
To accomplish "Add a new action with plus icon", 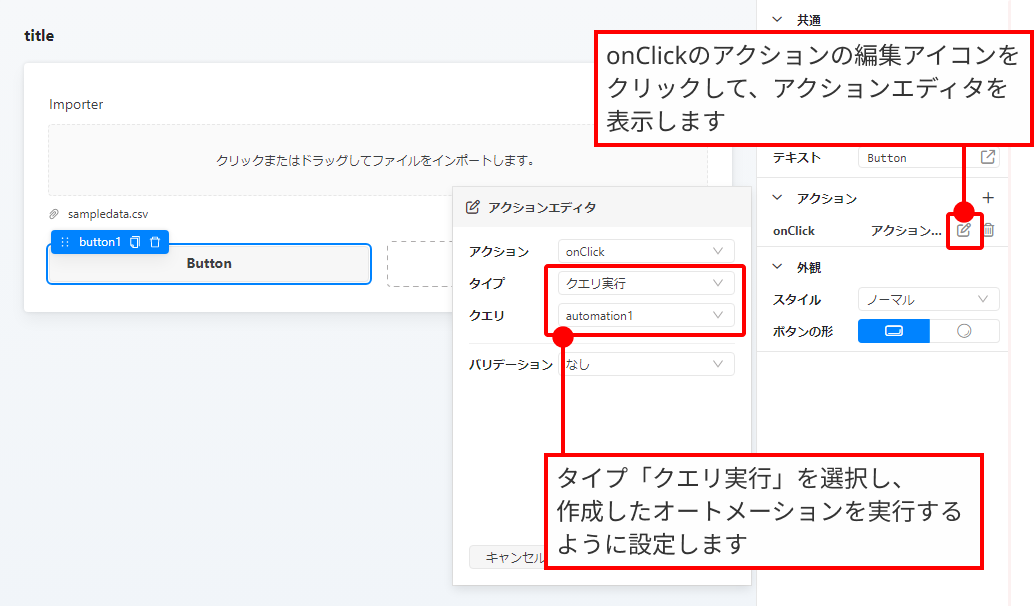I will point(988,198).
